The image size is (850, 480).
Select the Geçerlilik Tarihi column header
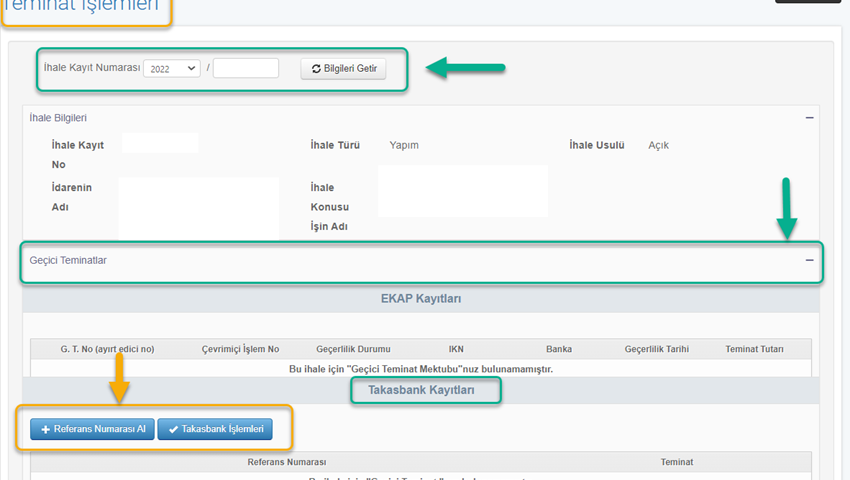[657, 349]
